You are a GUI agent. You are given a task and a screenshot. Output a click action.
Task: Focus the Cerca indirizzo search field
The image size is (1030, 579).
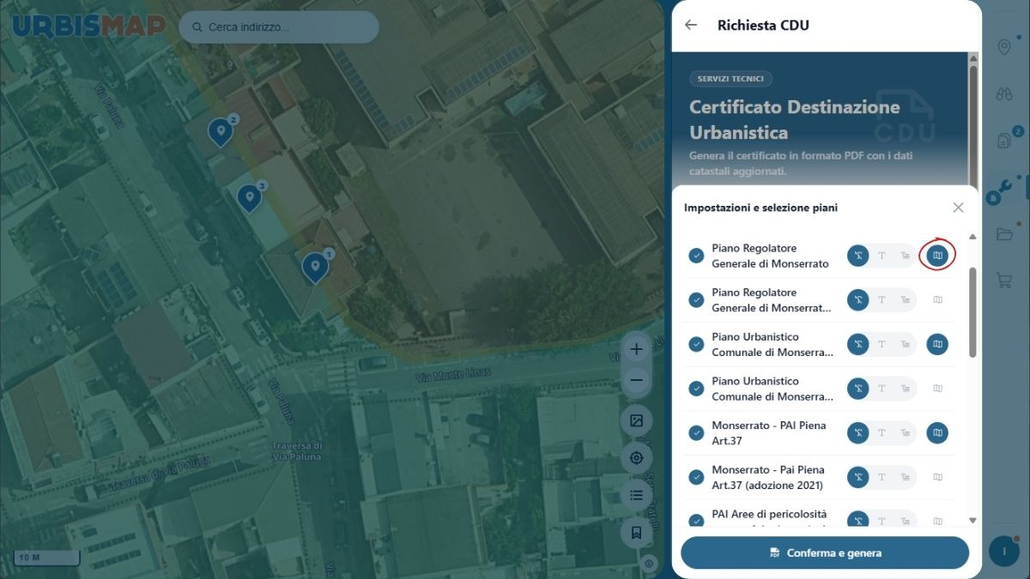tap(279, 27)
